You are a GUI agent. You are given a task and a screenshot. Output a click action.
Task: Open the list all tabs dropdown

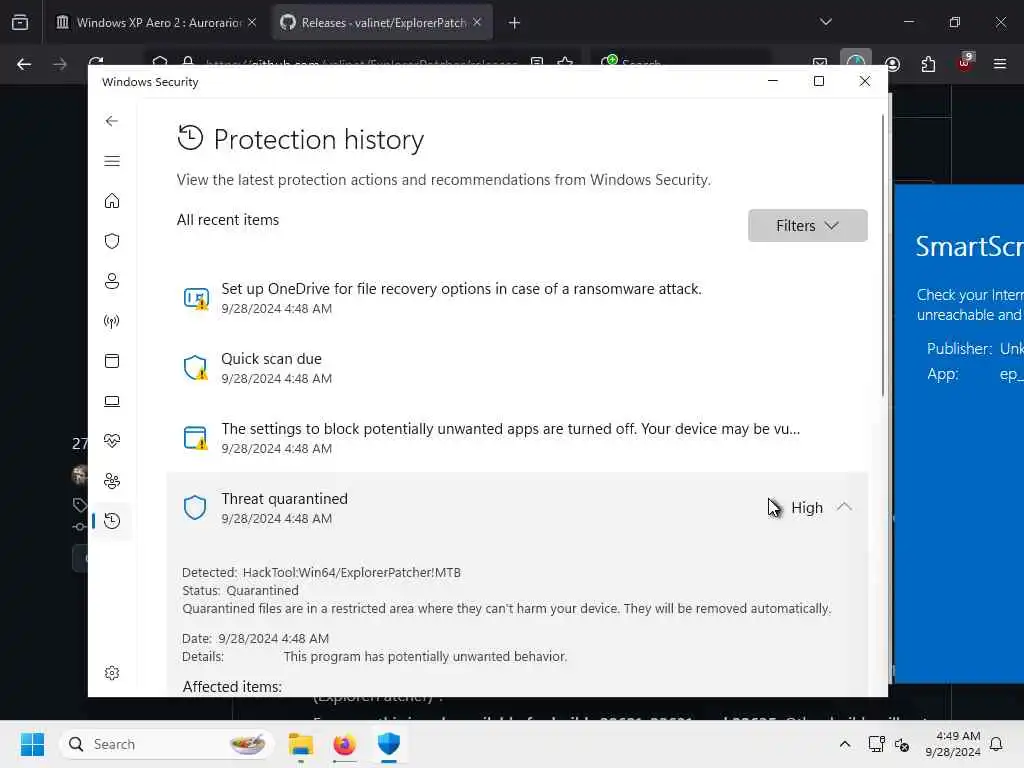click(825, 22)
